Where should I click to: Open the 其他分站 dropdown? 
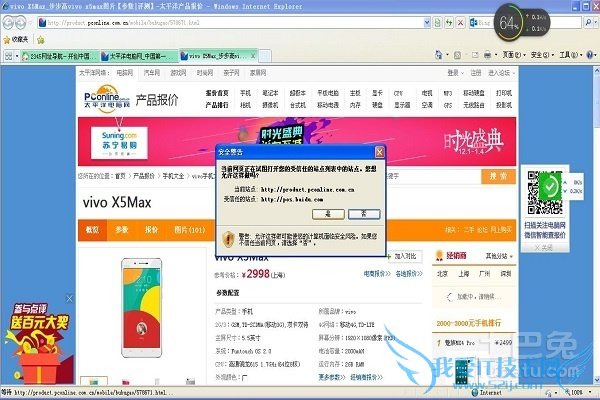pos(499,256)
